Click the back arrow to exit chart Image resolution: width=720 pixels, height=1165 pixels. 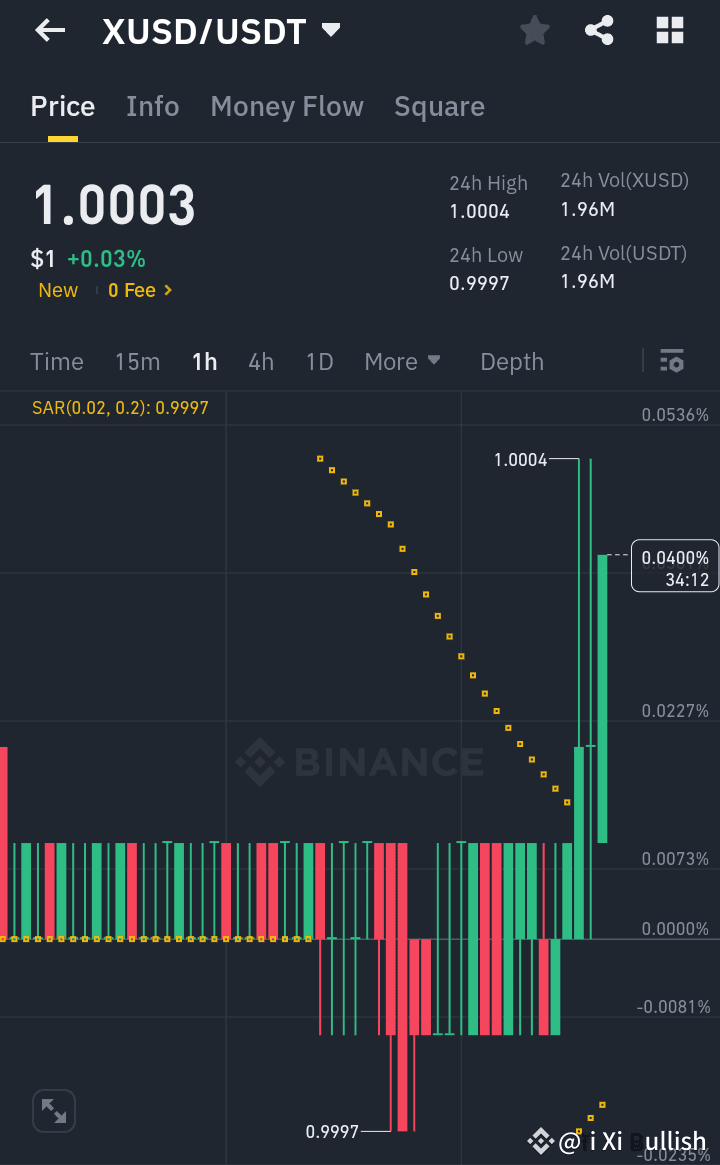point(49,31)
